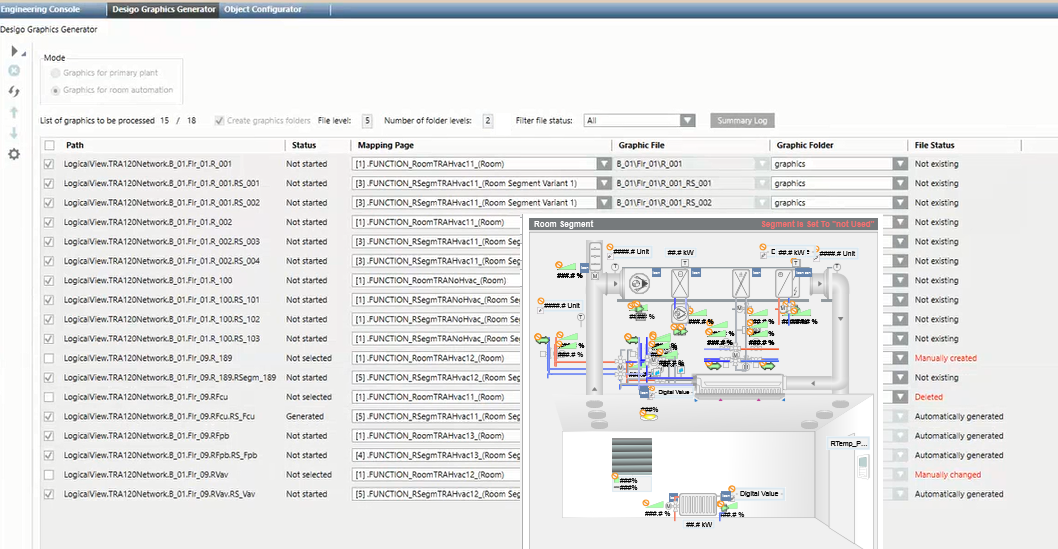Open Mapping Page dropdown for R_001 row
Viewport: 1058px width, 549px height.
(x=604, y=164)
